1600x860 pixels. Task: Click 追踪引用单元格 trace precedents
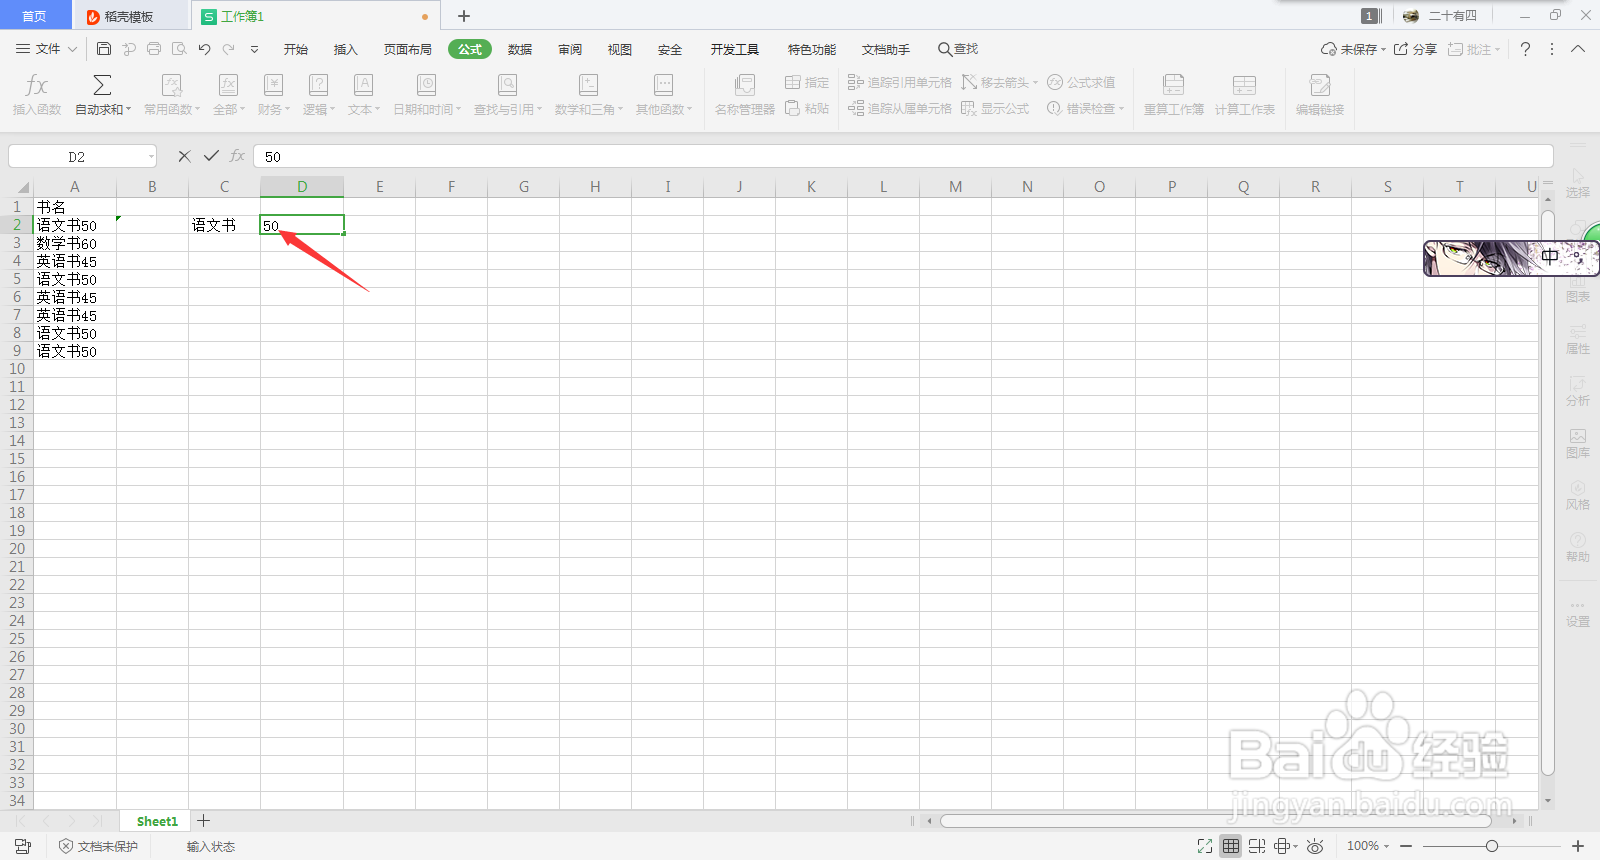click(x=899, y=82)
